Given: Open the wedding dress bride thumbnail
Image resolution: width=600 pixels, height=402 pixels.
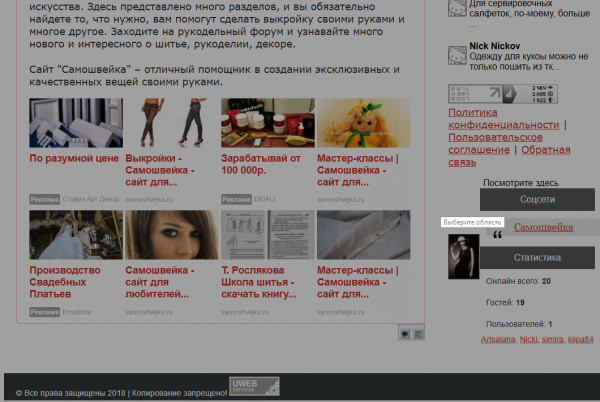Looking at the screenshot, I should pyautogui.click(x=76, y=235).
